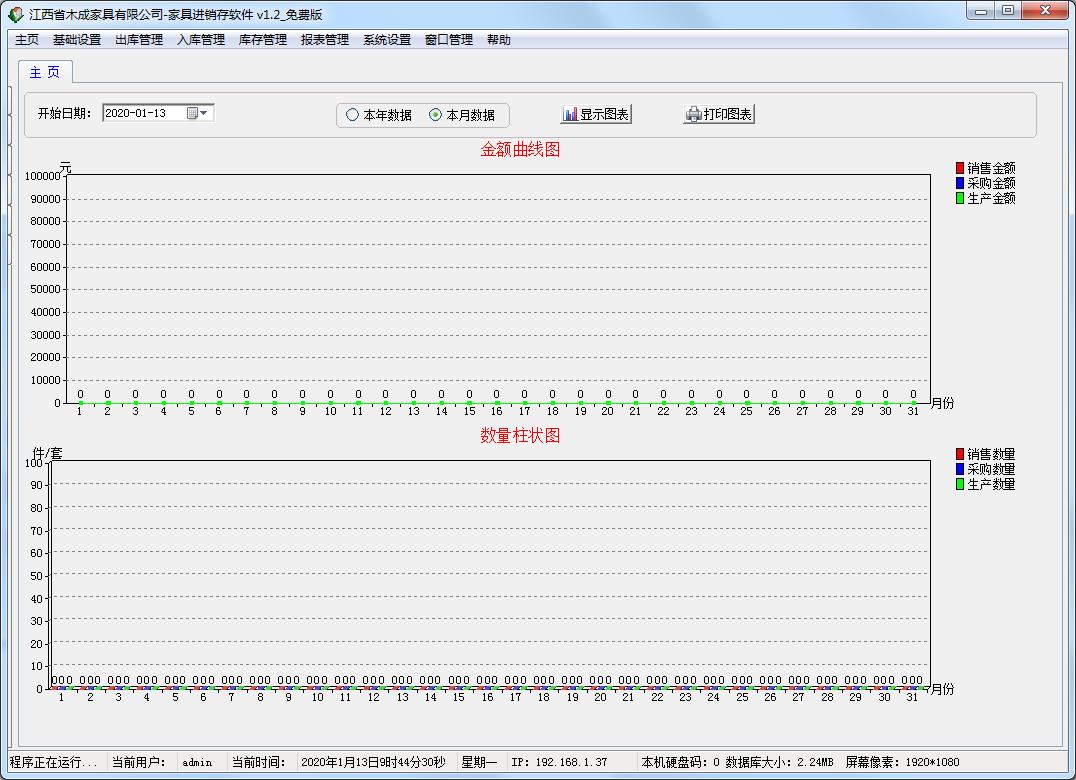Click the 屏幕像素: 1920*1080 status entry
The width and height of the screenshot is (1076, 780).
[902, 762]
